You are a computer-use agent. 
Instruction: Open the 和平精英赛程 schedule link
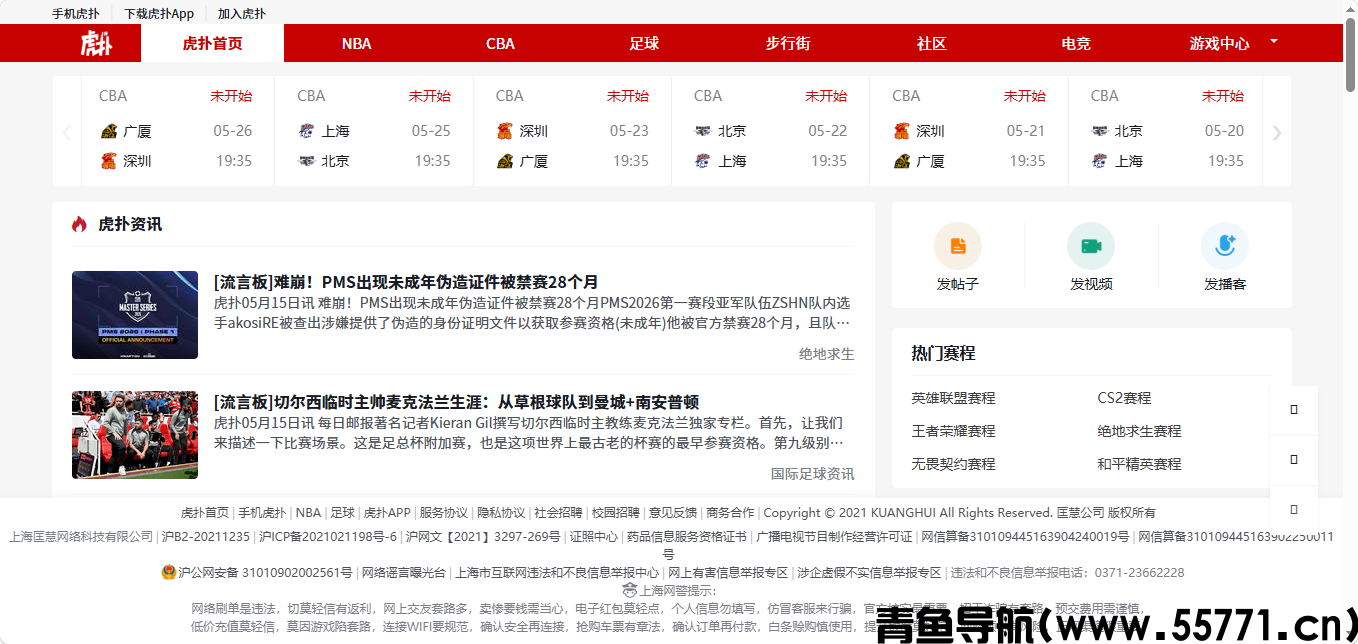click(x=1139, y=464)
